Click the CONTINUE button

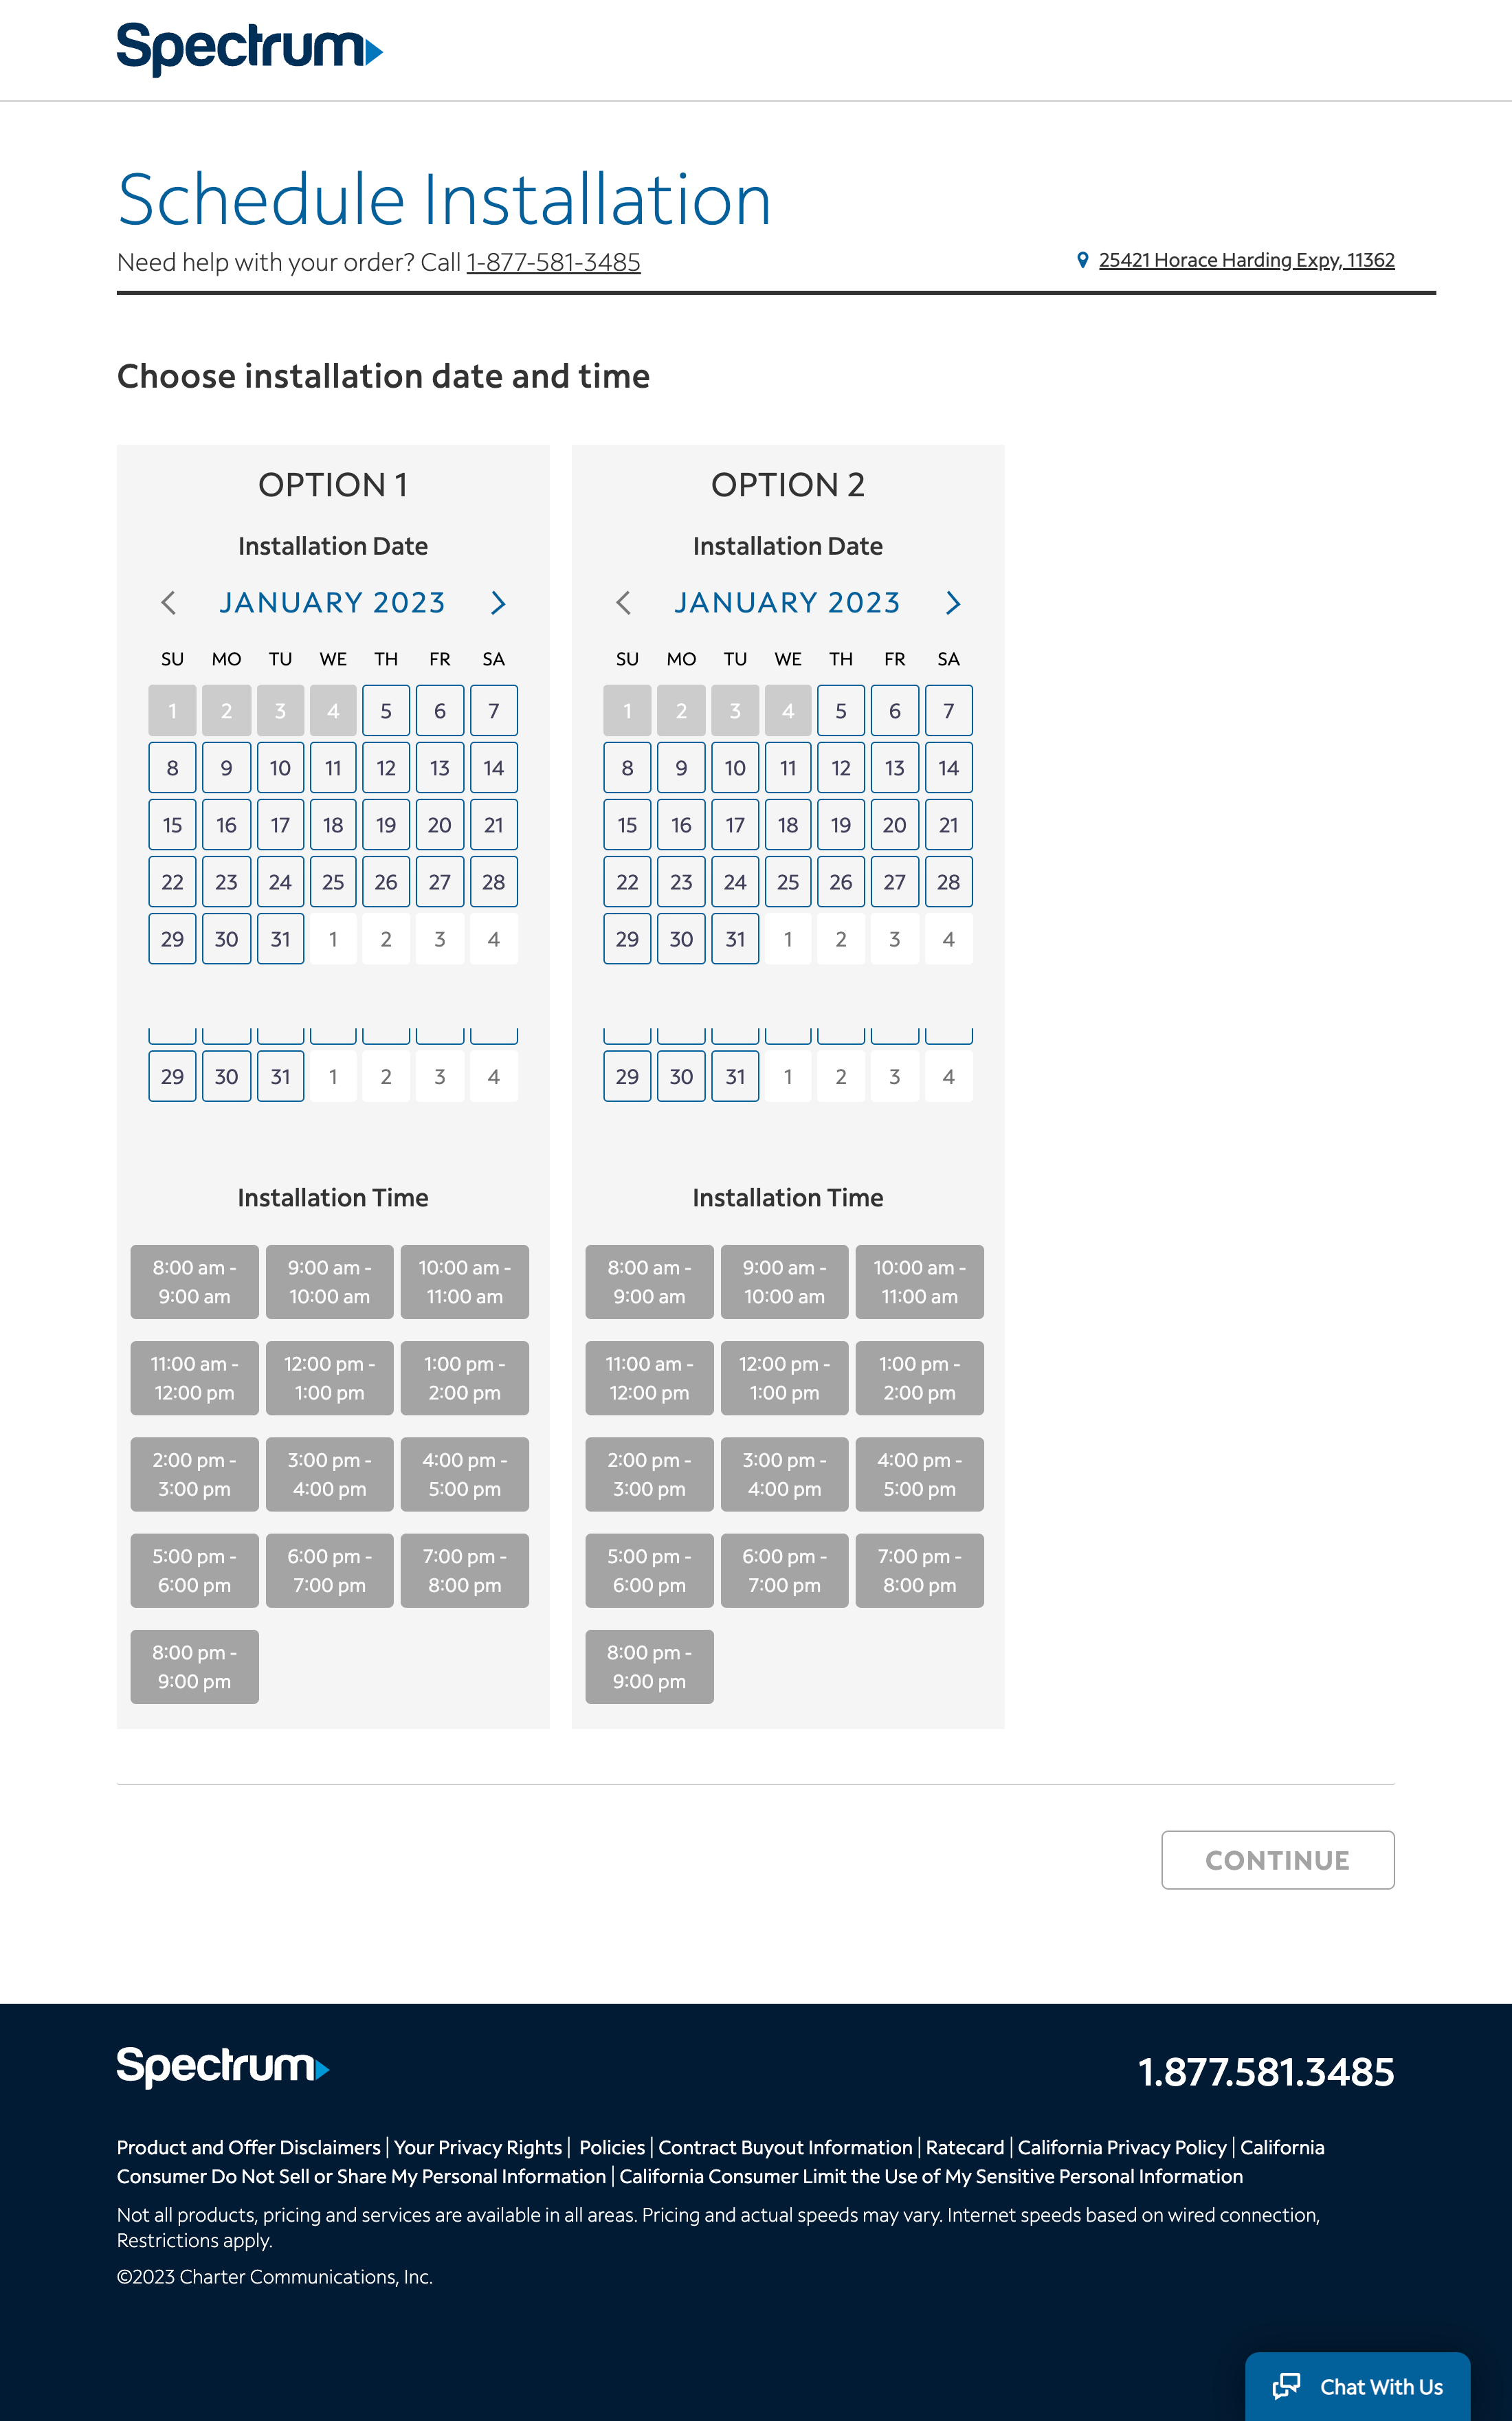[1277, 1860]
